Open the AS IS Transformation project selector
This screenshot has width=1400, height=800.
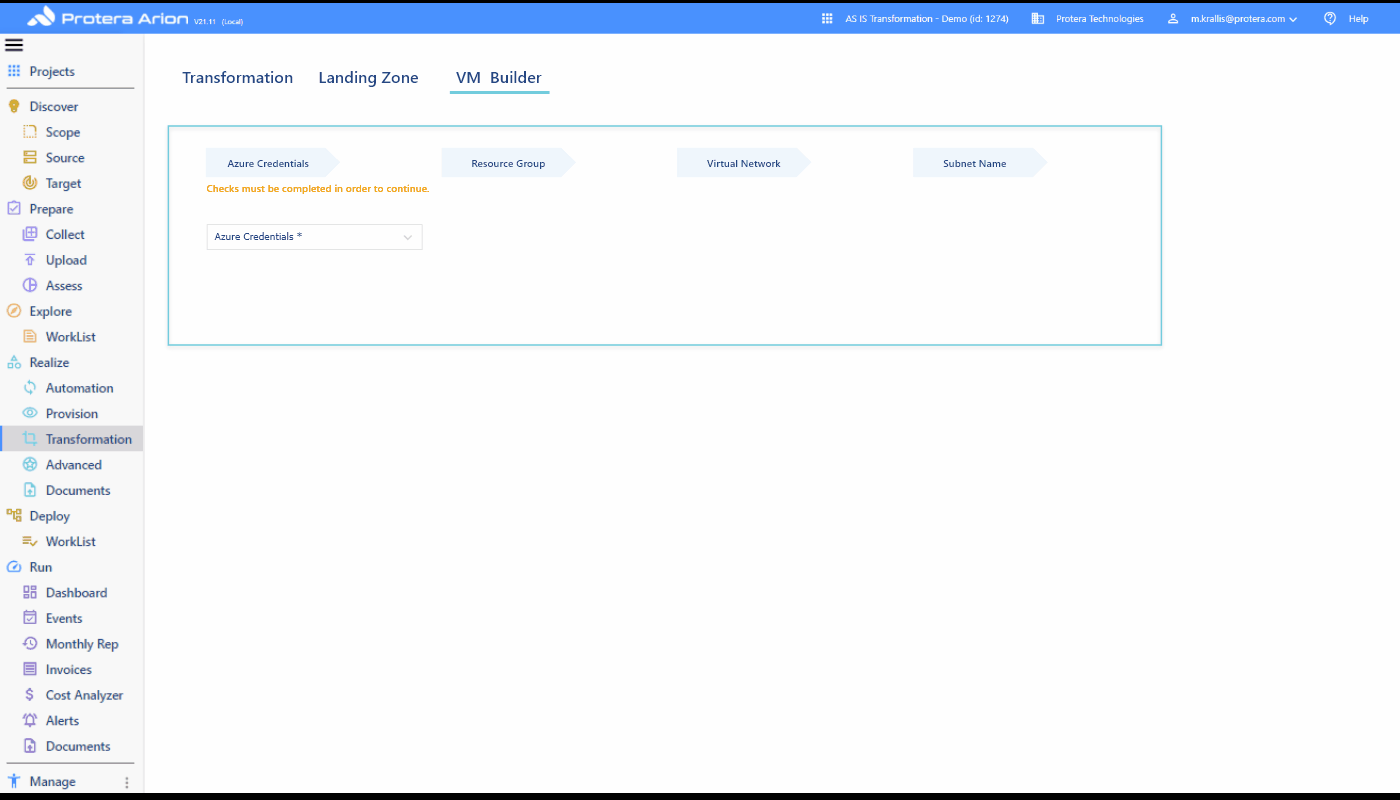tap(915, 18)
